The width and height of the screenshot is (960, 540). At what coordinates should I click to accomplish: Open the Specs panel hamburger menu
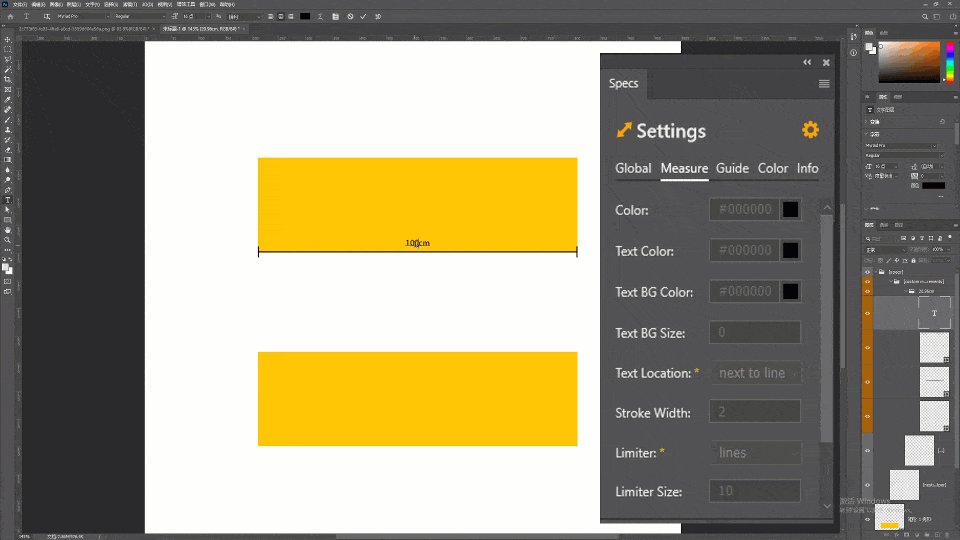824,84
